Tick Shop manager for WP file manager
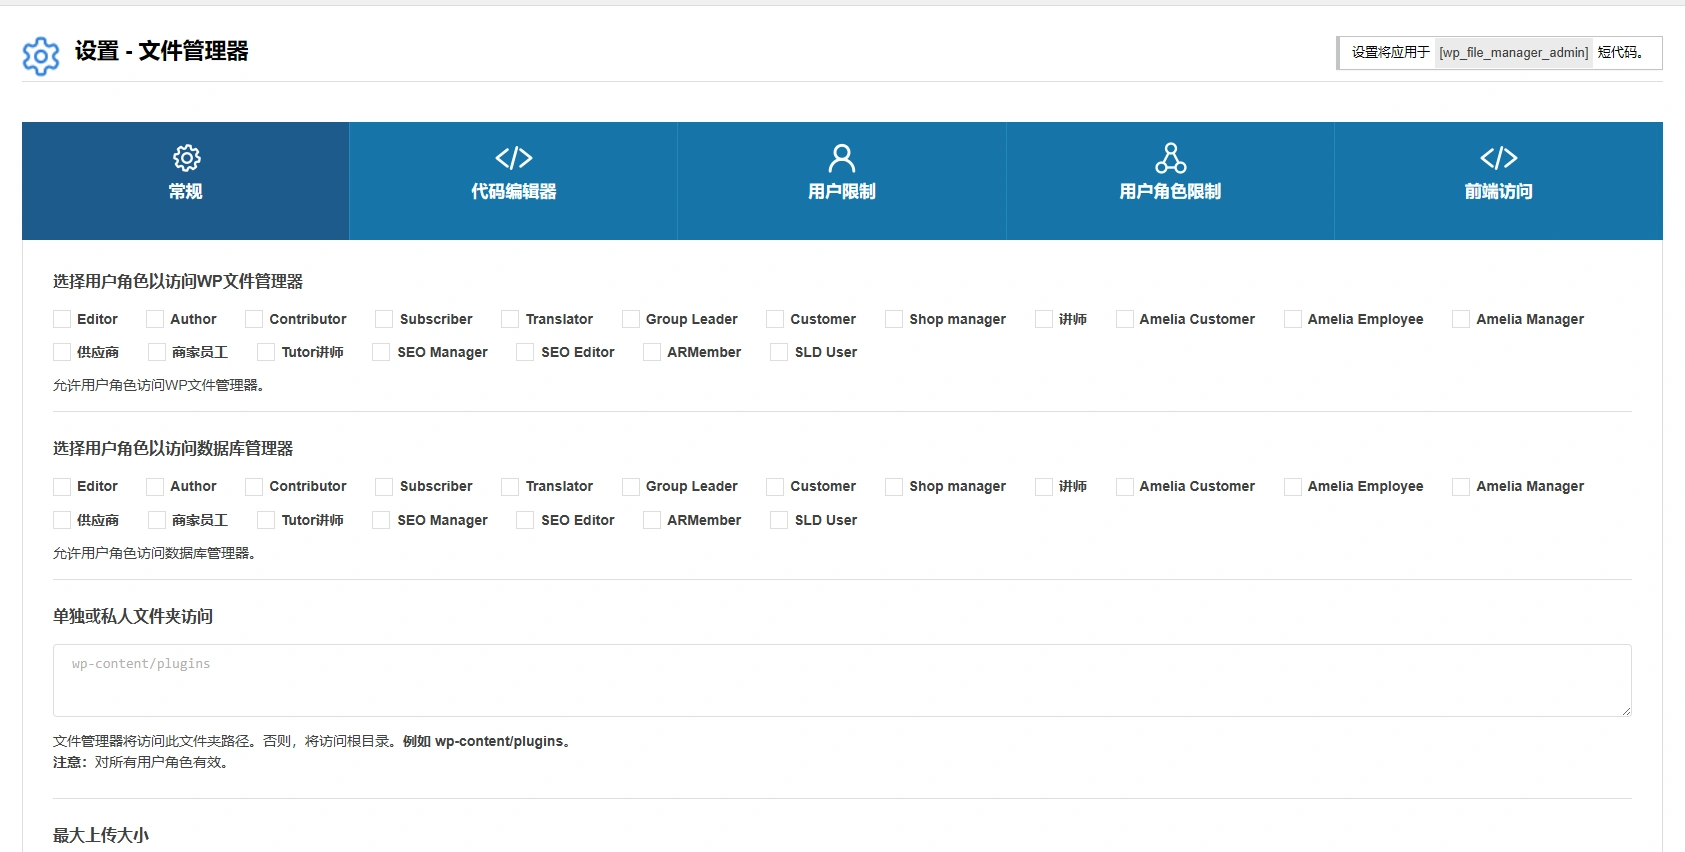The width and height of the screenshot is (1685, 852). coord(894,319)
